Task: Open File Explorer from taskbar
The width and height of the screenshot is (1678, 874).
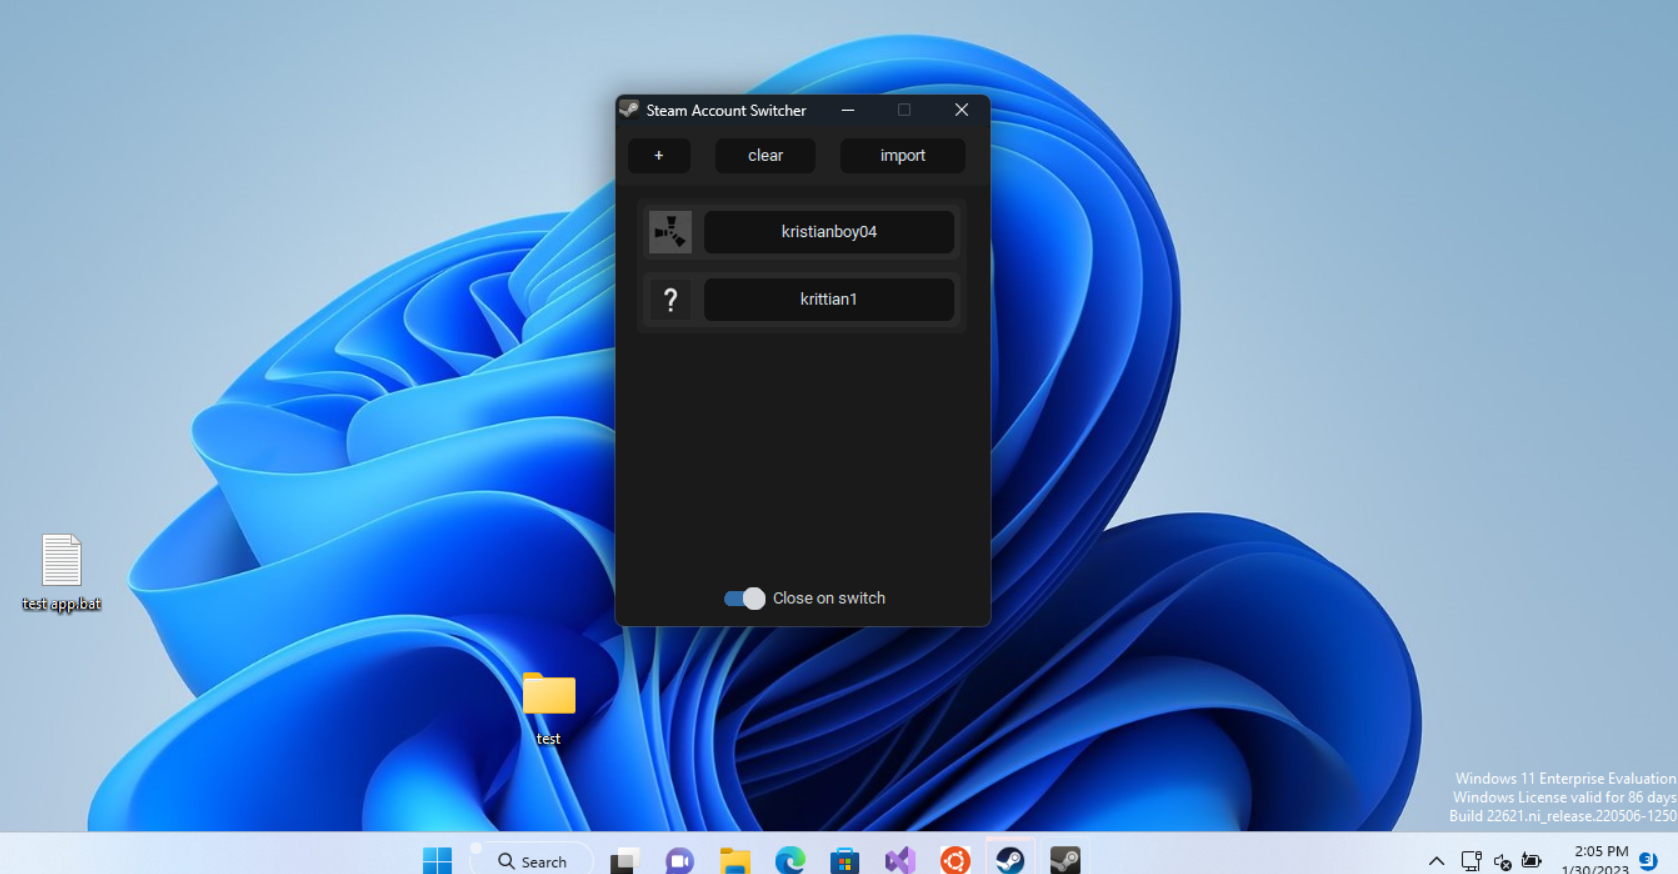Action: point(735,860)
